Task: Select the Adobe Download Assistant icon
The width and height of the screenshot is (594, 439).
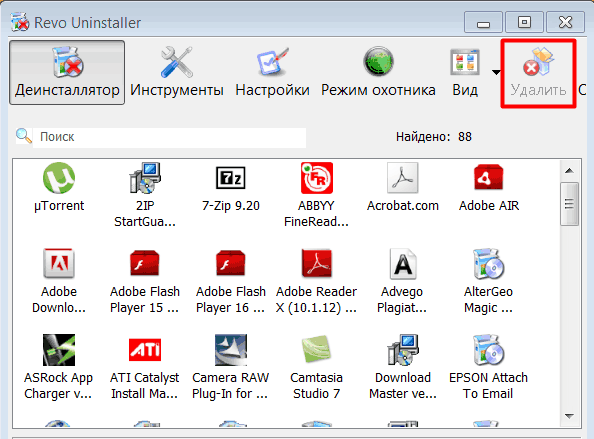Action: pos(59,263)
